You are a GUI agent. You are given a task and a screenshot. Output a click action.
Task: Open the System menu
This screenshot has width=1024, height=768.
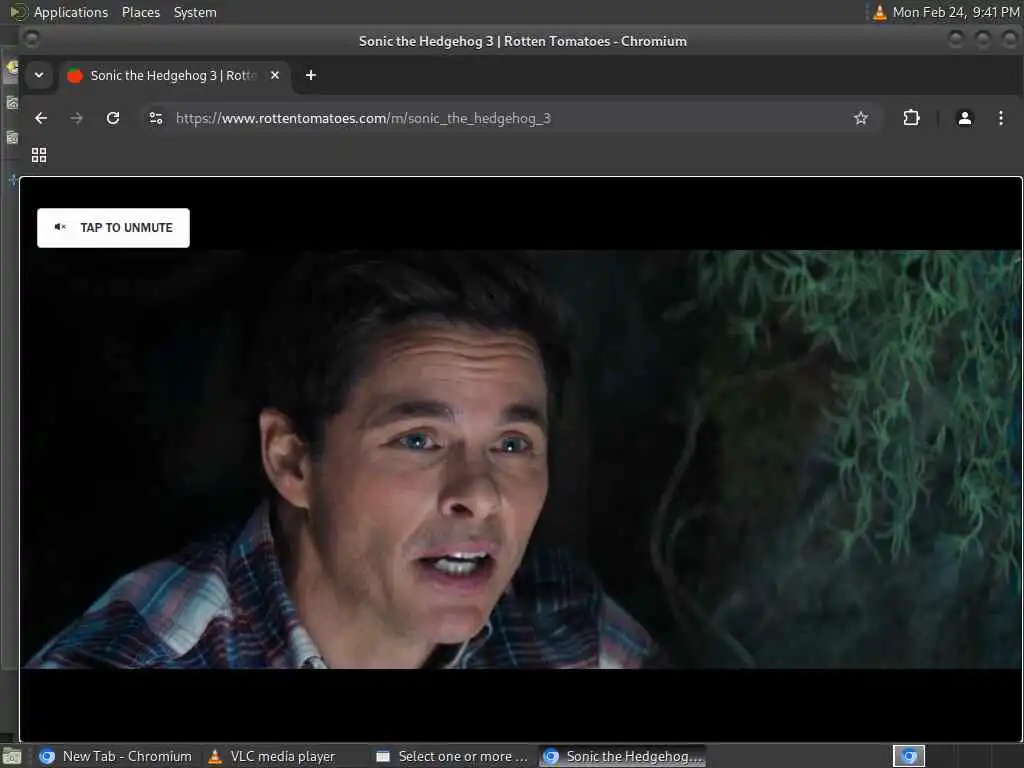[x=195, y=12]
